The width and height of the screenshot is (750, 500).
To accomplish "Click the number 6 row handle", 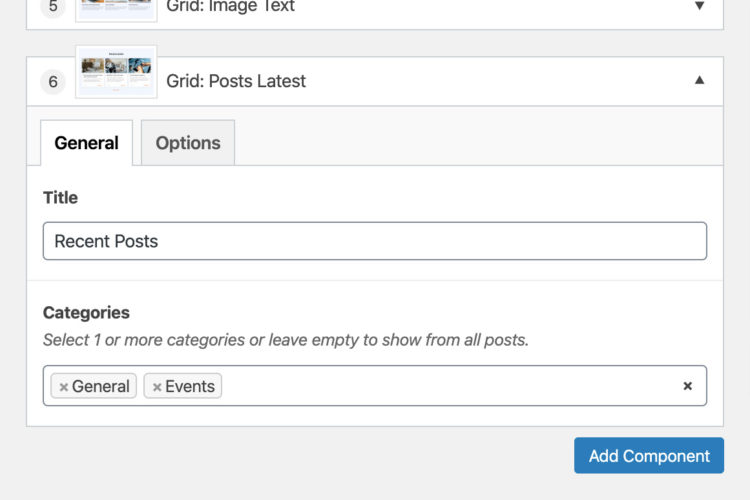I will click(54, 82).
